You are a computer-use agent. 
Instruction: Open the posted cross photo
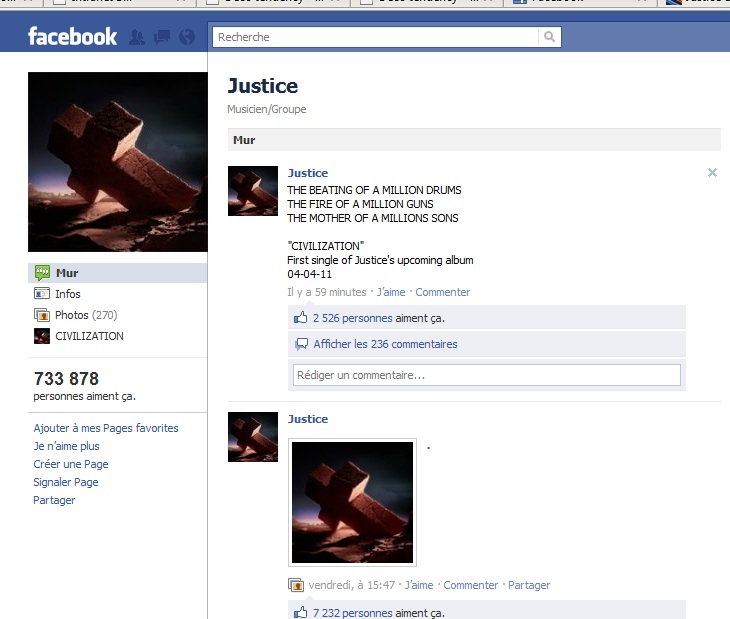point(352,502)
